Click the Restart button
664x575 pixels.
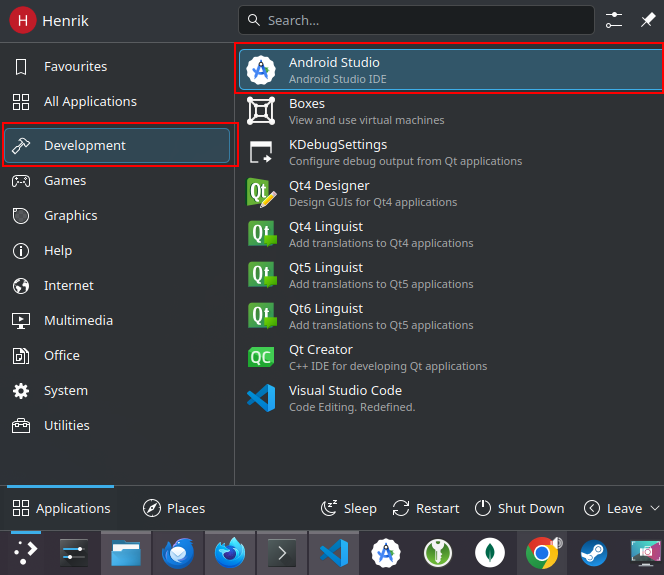(426, 508)
